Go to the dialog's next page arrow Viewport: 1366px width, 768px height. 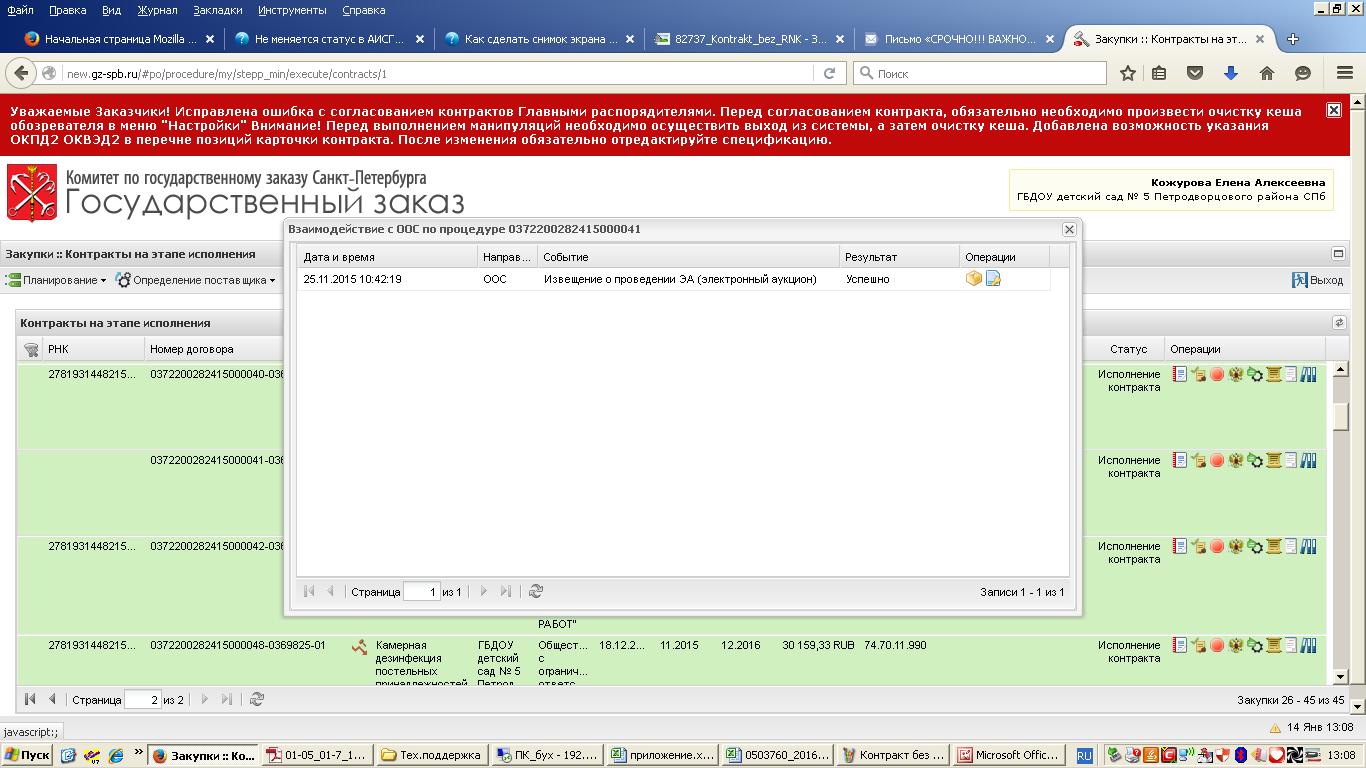[x=484, y=591]
